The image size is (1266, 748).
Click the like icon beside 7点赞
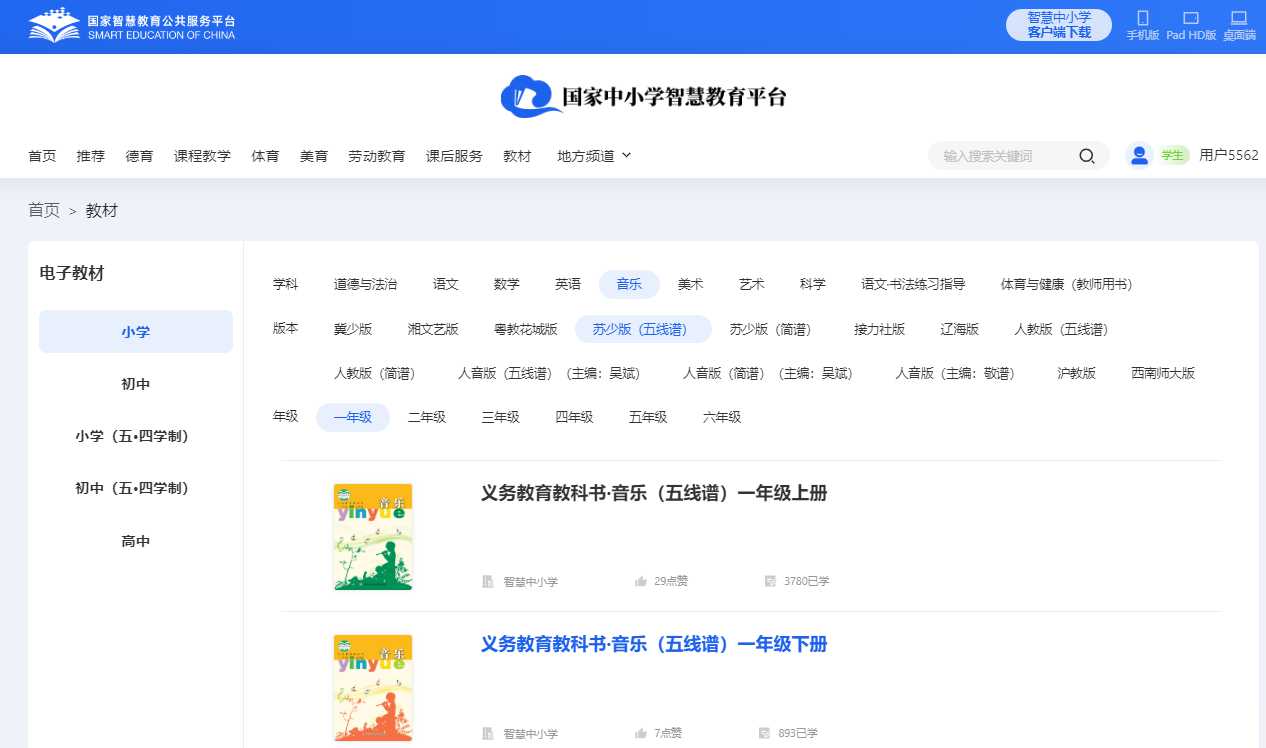click(x=641, y=733)
